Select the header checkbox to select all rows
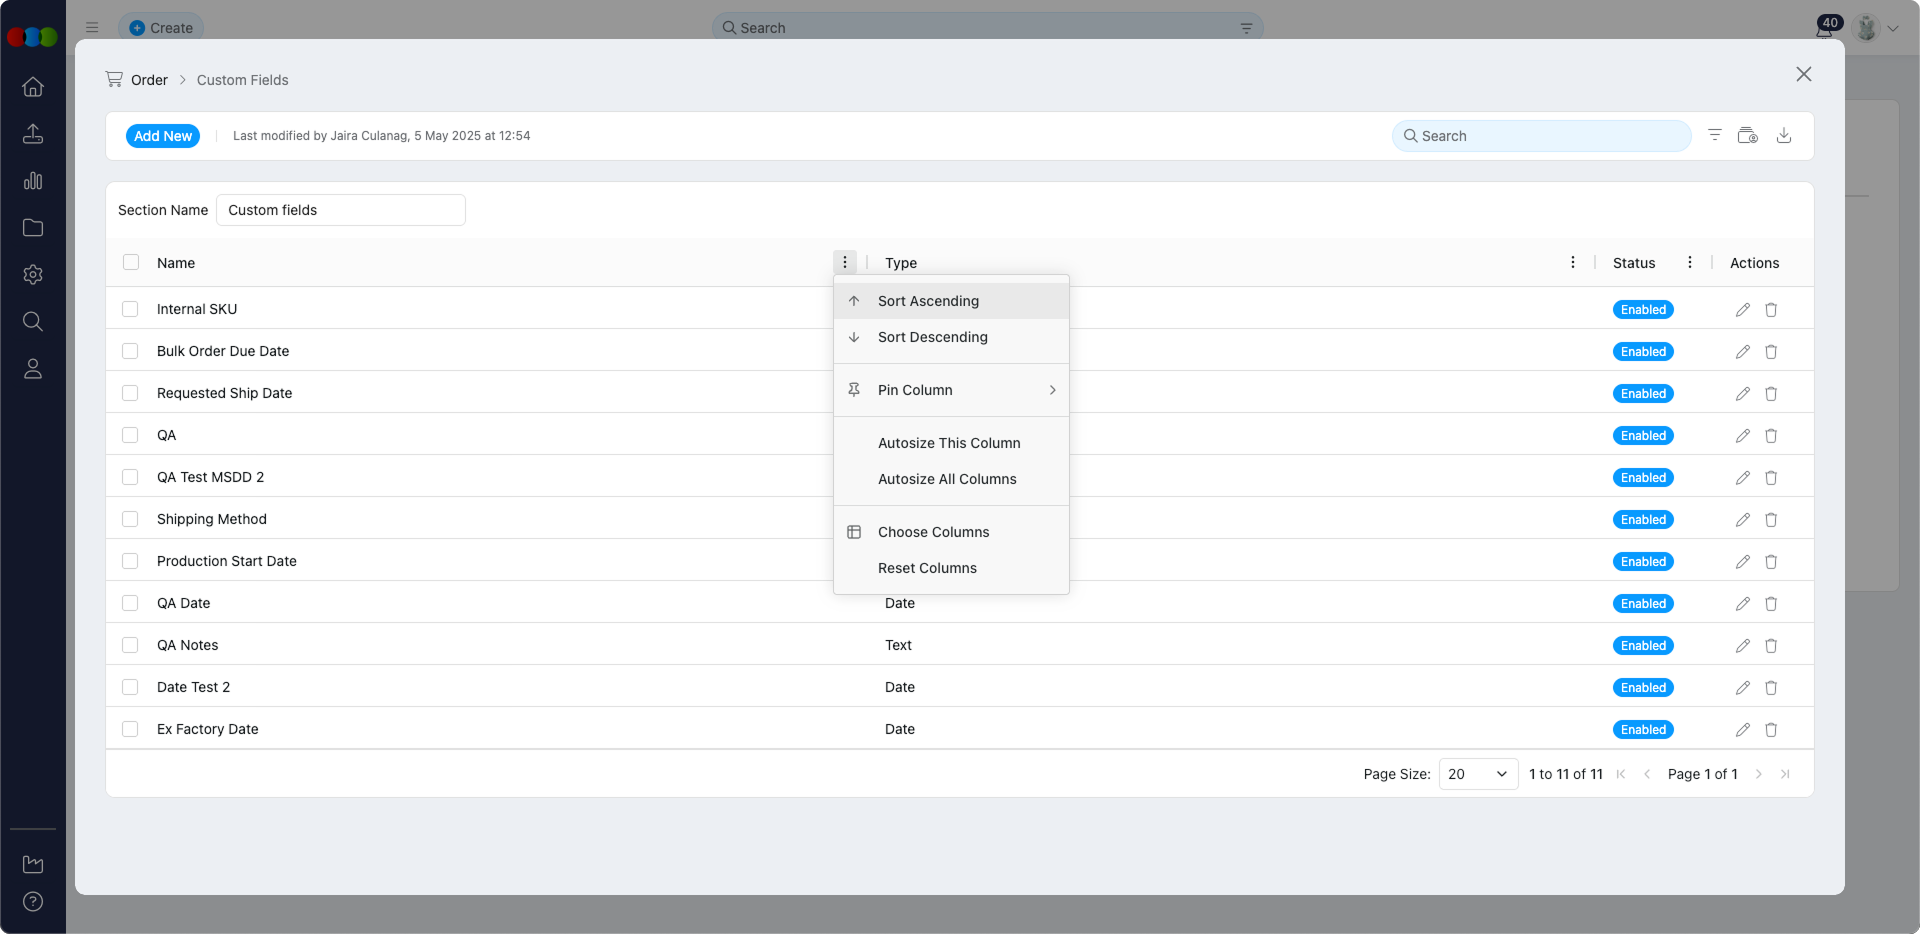 click(130, 262)
